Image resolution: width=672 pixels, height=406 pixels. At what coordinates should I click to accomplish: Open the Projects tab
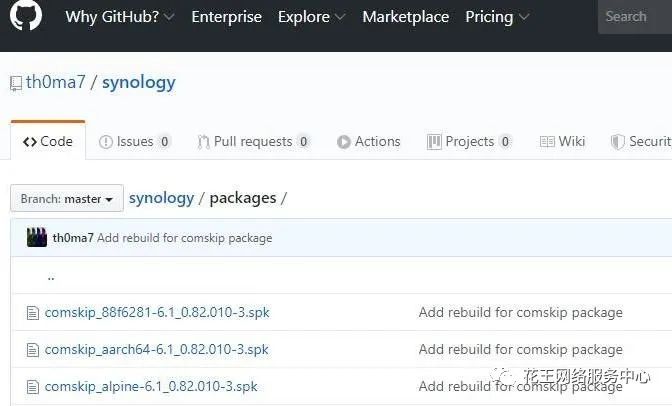pos(468,142)
